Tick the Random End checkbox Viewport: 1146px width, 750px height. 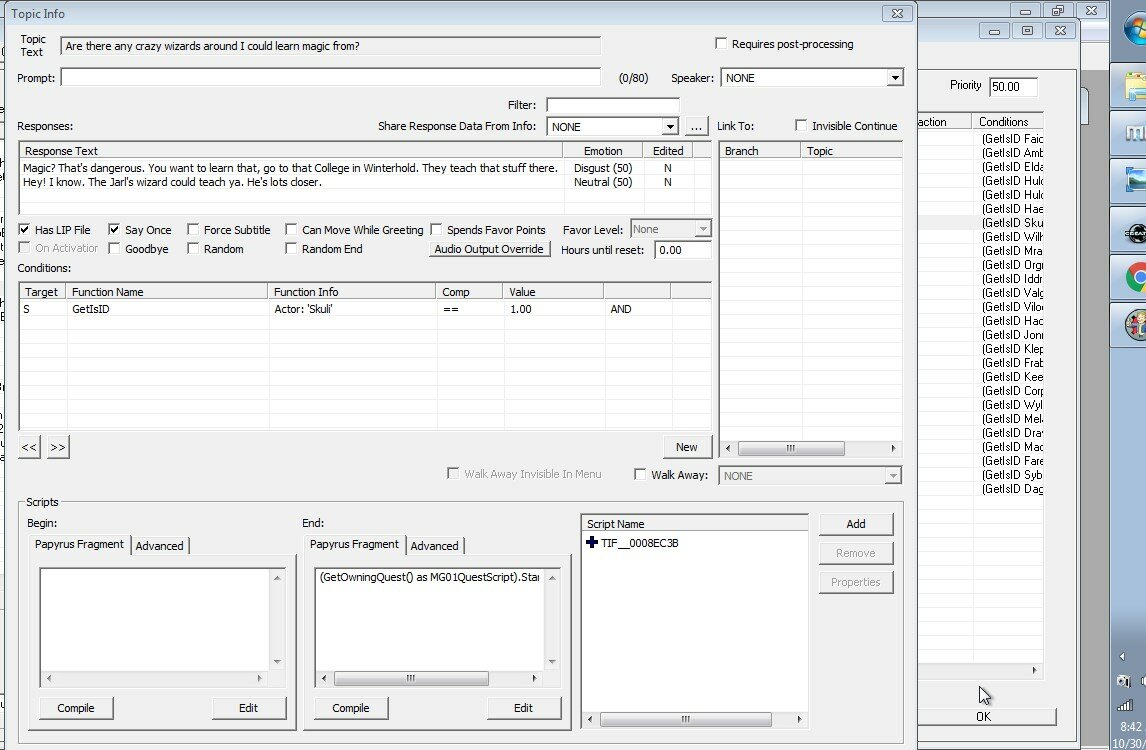tap(291, 249)
